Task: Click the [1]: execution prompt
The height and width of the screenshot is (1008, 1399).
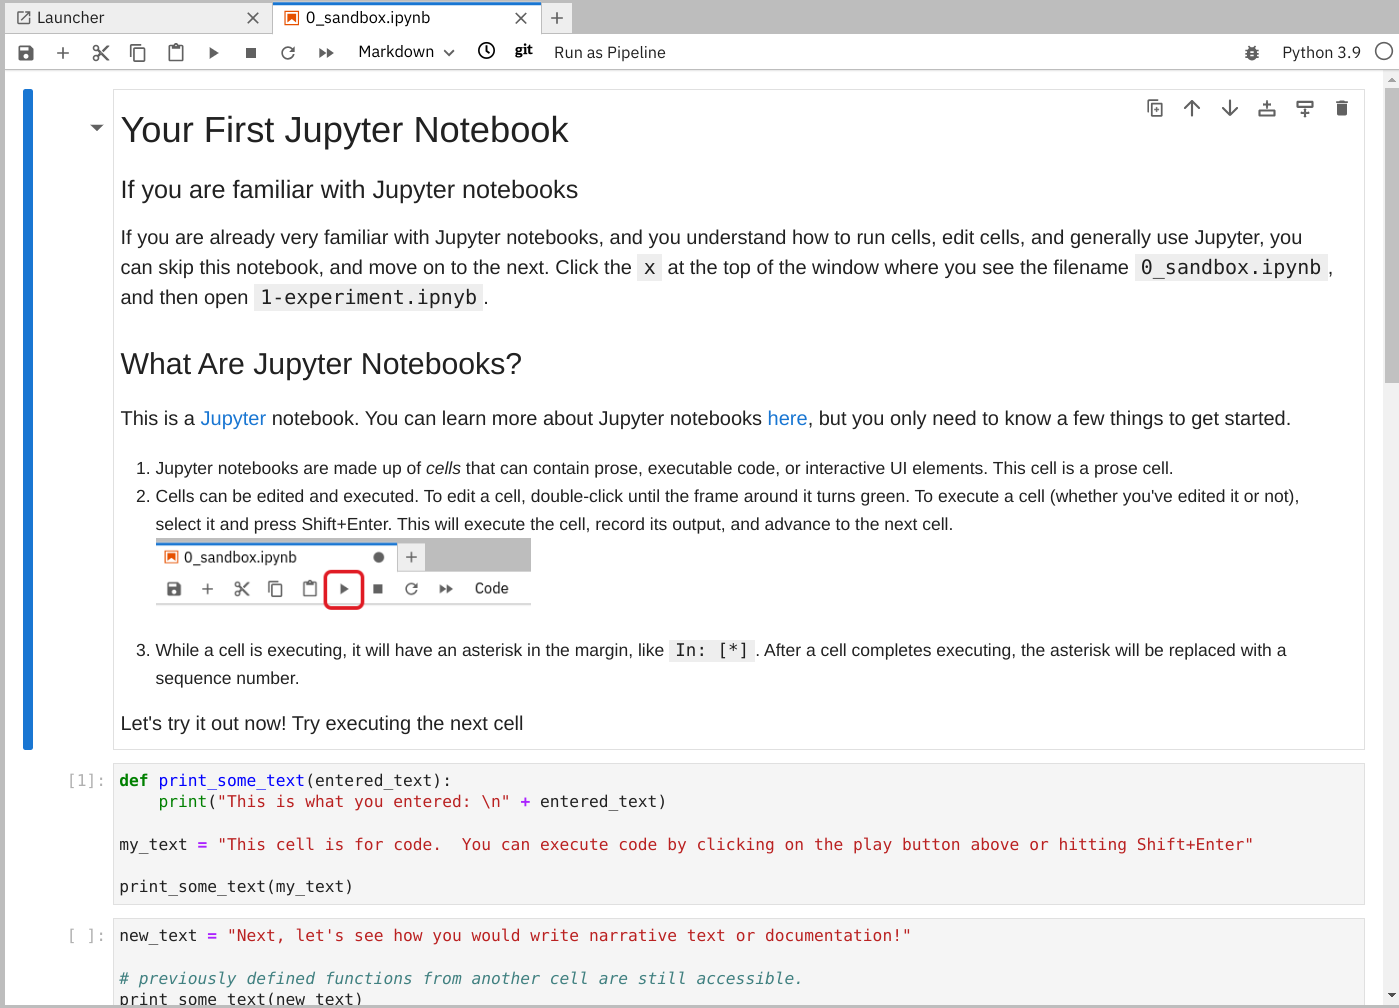Action: [86, 780]
